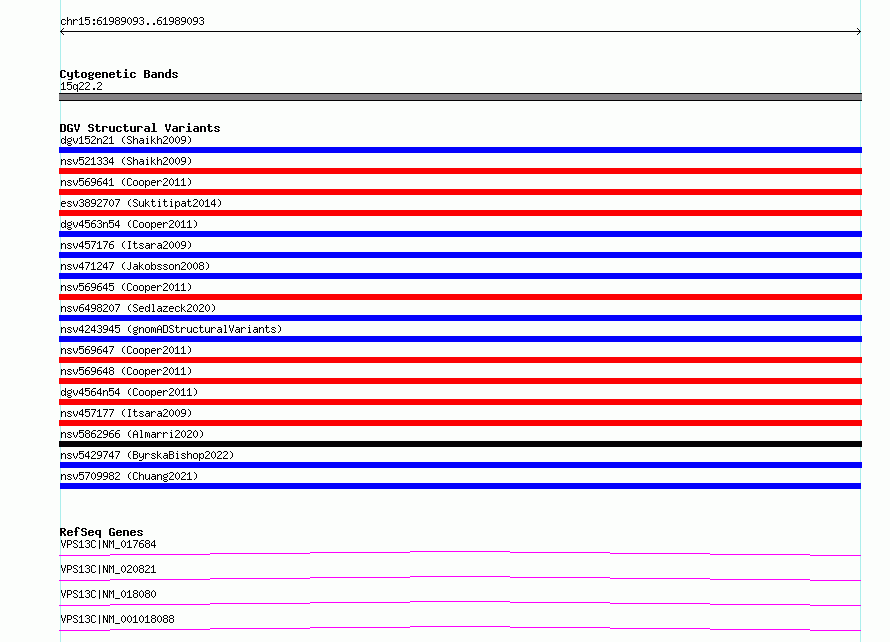Click the blue bar under nsv457176

460,255
